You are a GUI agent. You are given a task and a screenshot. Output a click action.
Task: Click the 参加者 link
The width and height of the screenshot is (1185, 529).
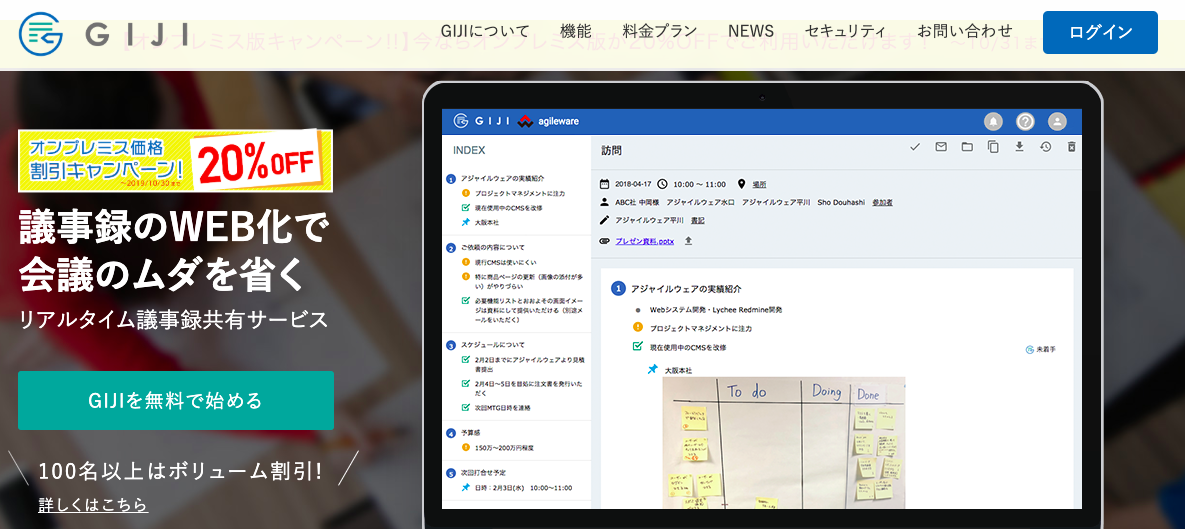coord(882,203)
